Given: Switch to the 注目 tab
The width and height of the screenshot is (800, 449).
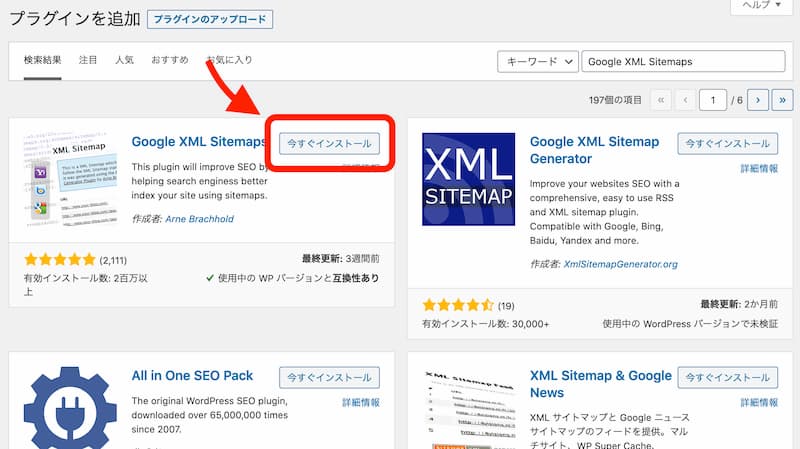Looking at the screenshot, I should [88, 60].
